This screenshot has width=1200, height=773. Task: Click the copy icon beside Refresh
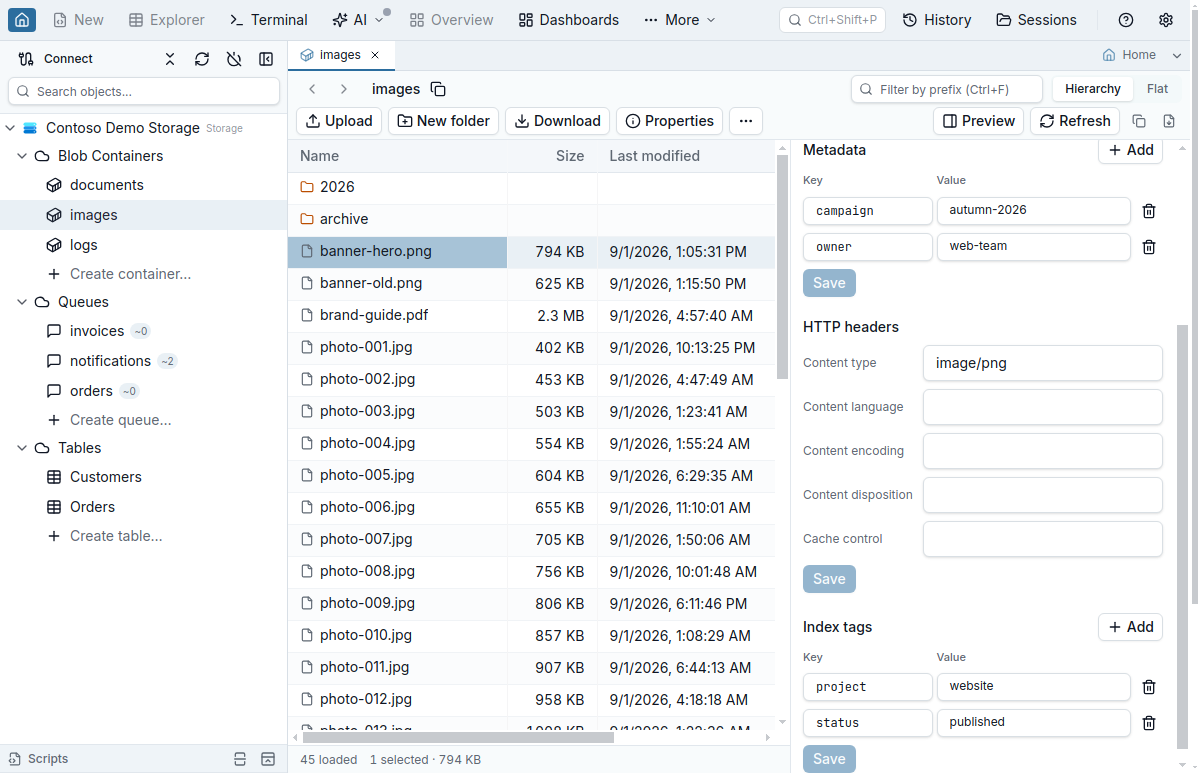(1139, 121)
